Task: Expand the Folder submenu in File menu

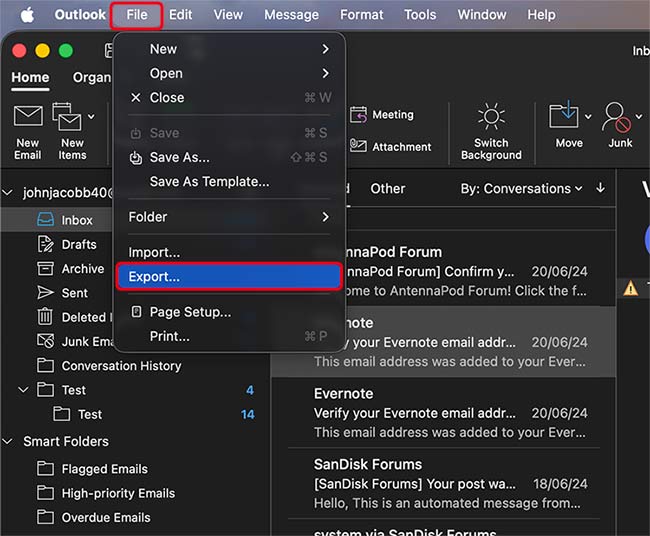Action: coord(325,217)
